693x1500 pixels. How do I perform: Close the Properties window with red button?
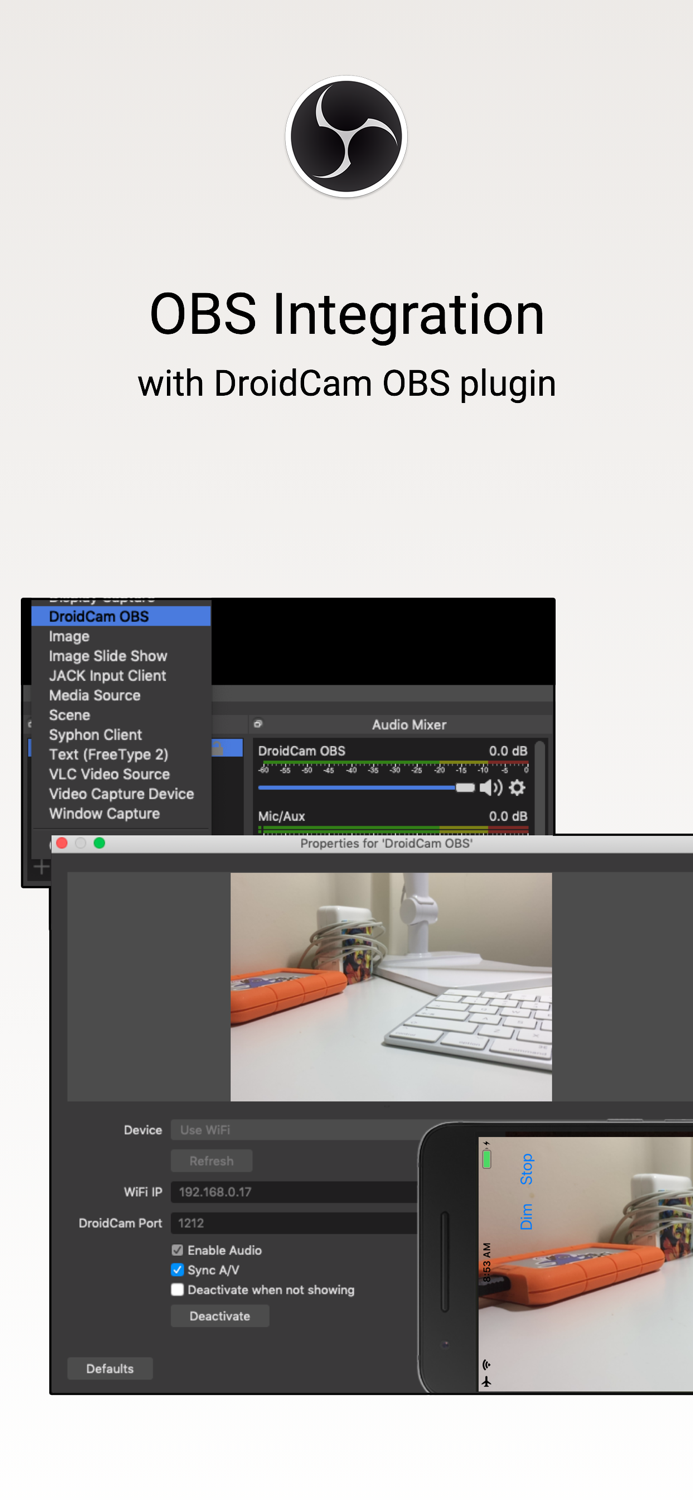pos(62,843)
